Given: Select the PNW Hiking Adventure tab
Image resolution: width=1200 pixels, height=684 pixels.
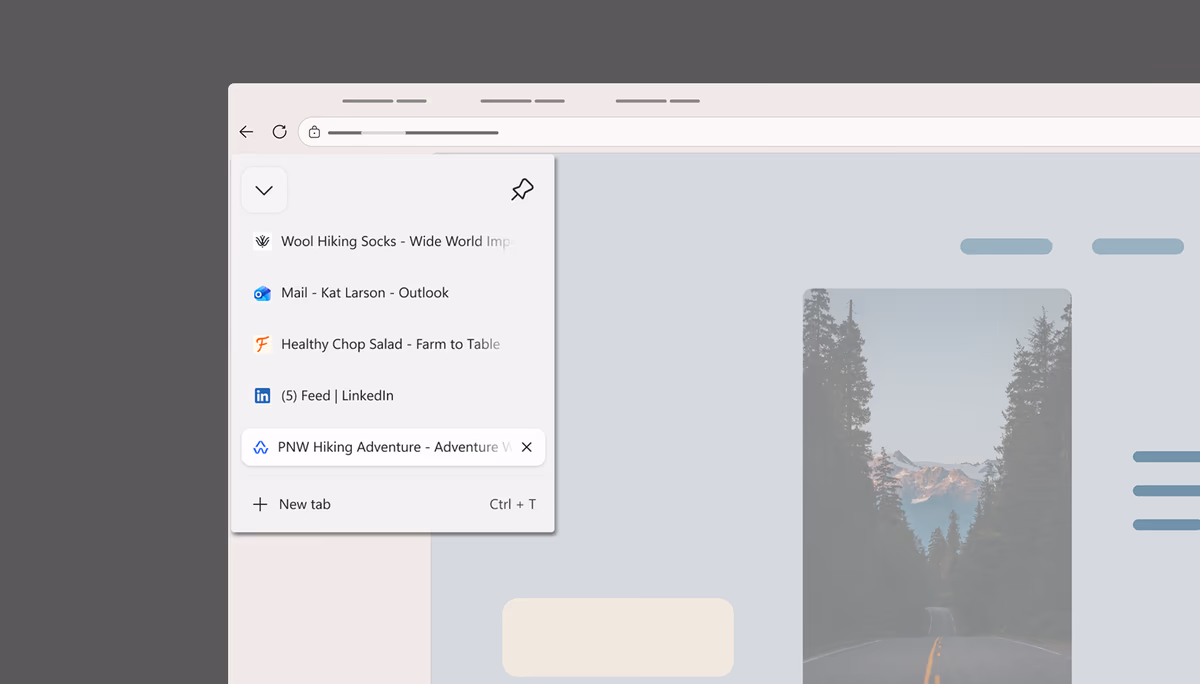Looking at the screenshot, I should click(393, 447).
